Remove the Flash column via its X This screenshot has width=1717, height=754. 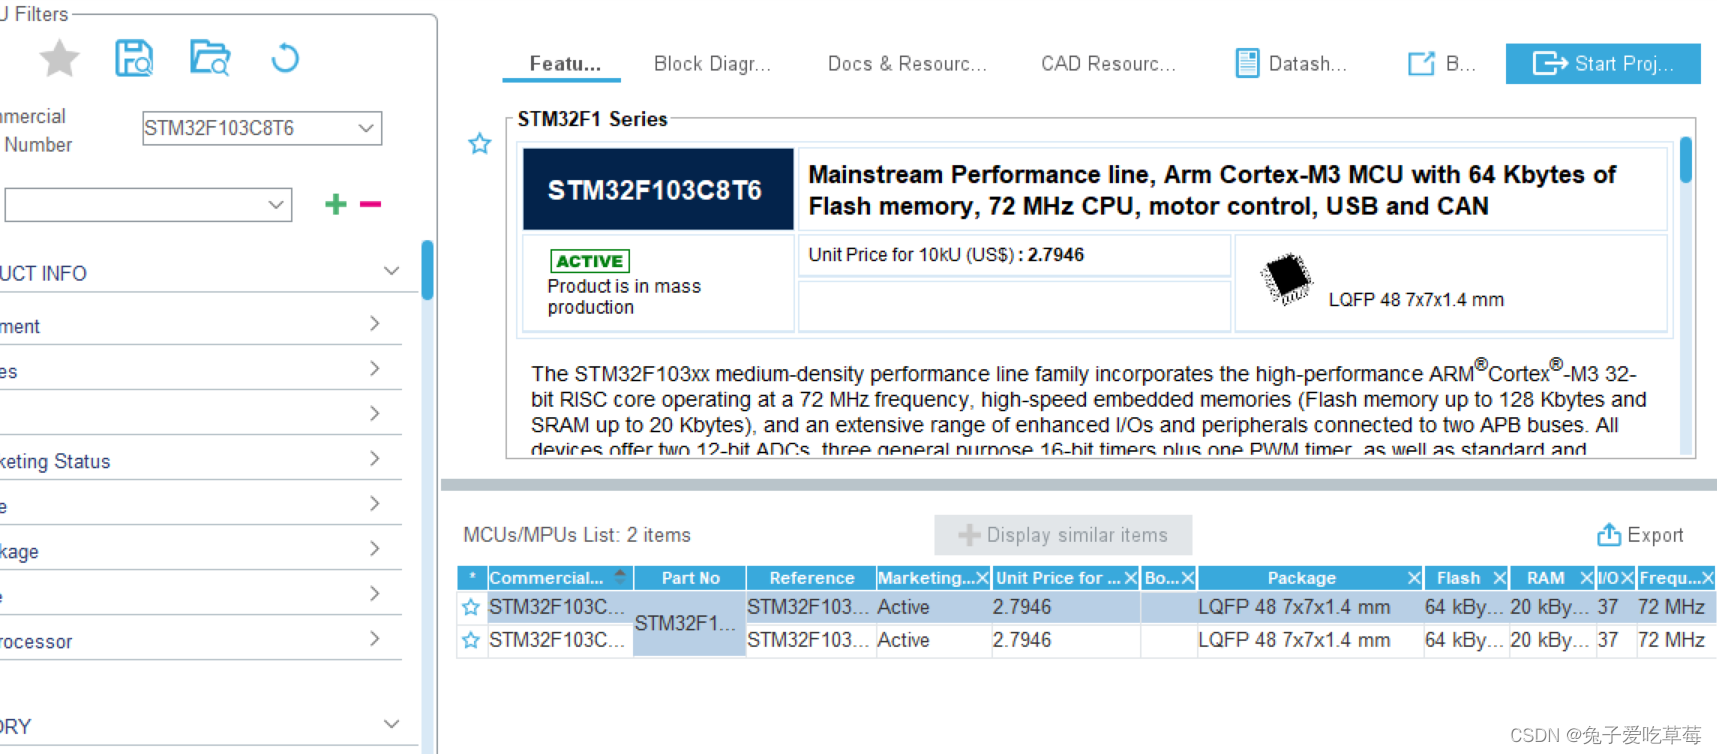pyautogui.click(x=1499, y=578)
